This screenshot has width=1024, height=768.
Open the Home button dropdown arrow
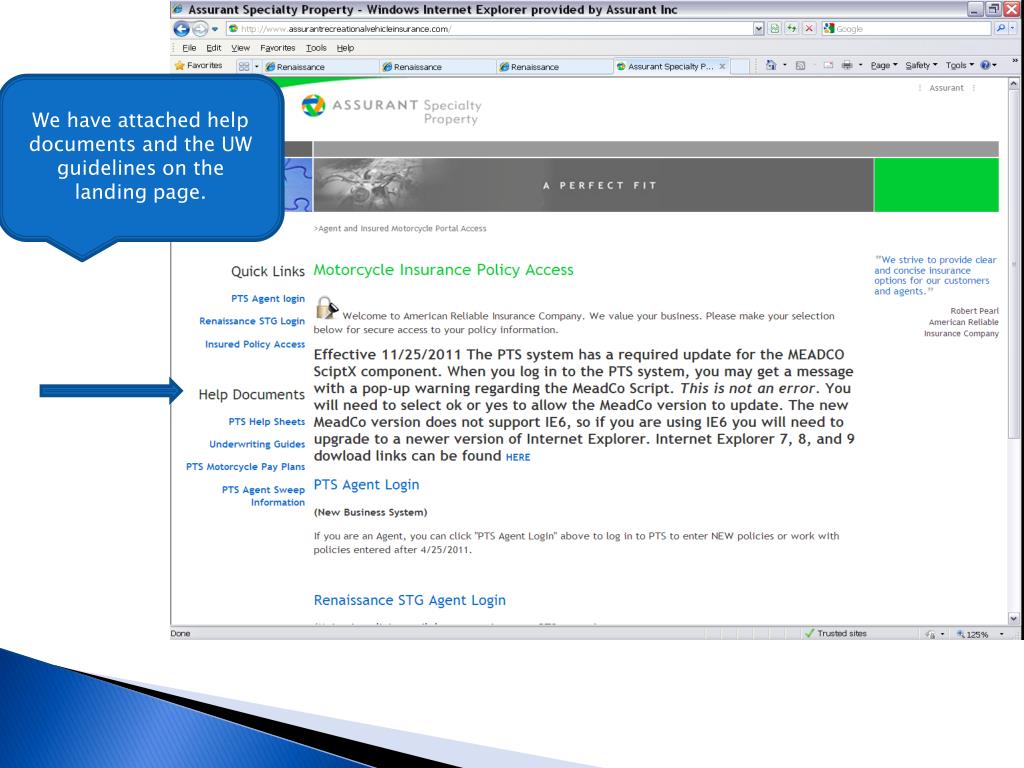[x=785, y=65]
